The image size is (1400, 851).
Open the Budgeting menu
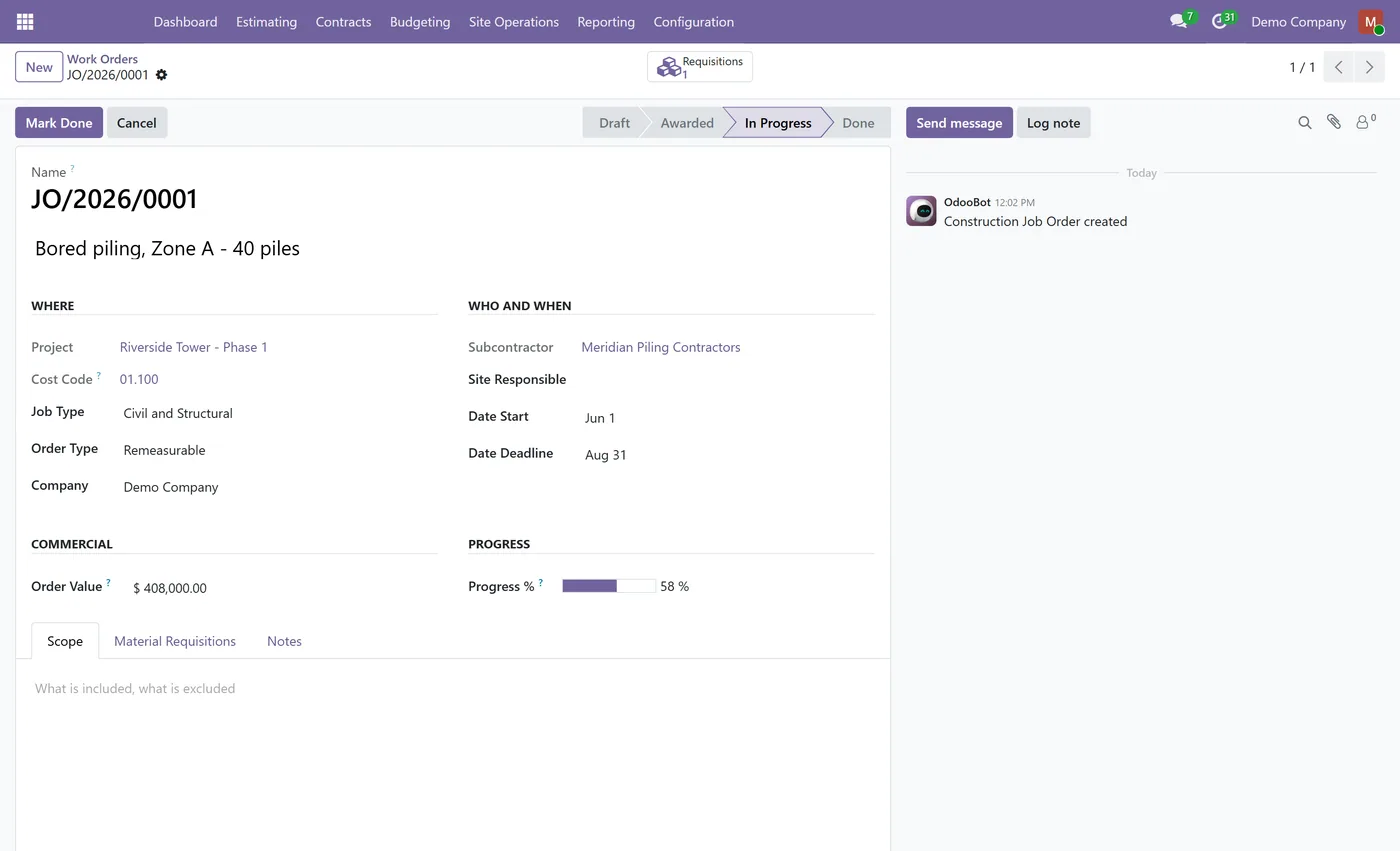click(420, 21)
